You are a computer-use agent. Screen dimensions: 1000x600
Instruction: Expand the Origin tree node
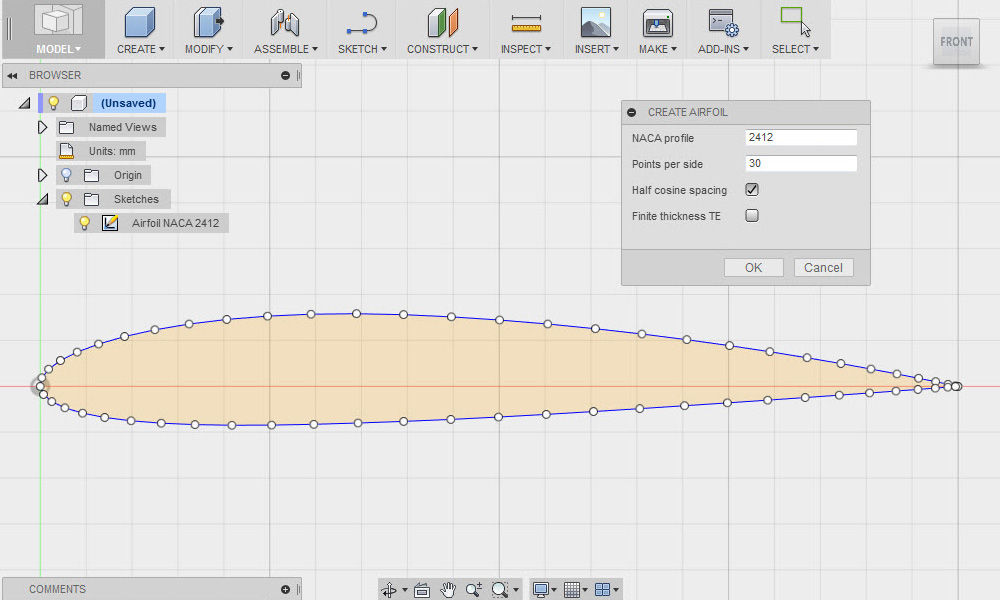point(42,175)
